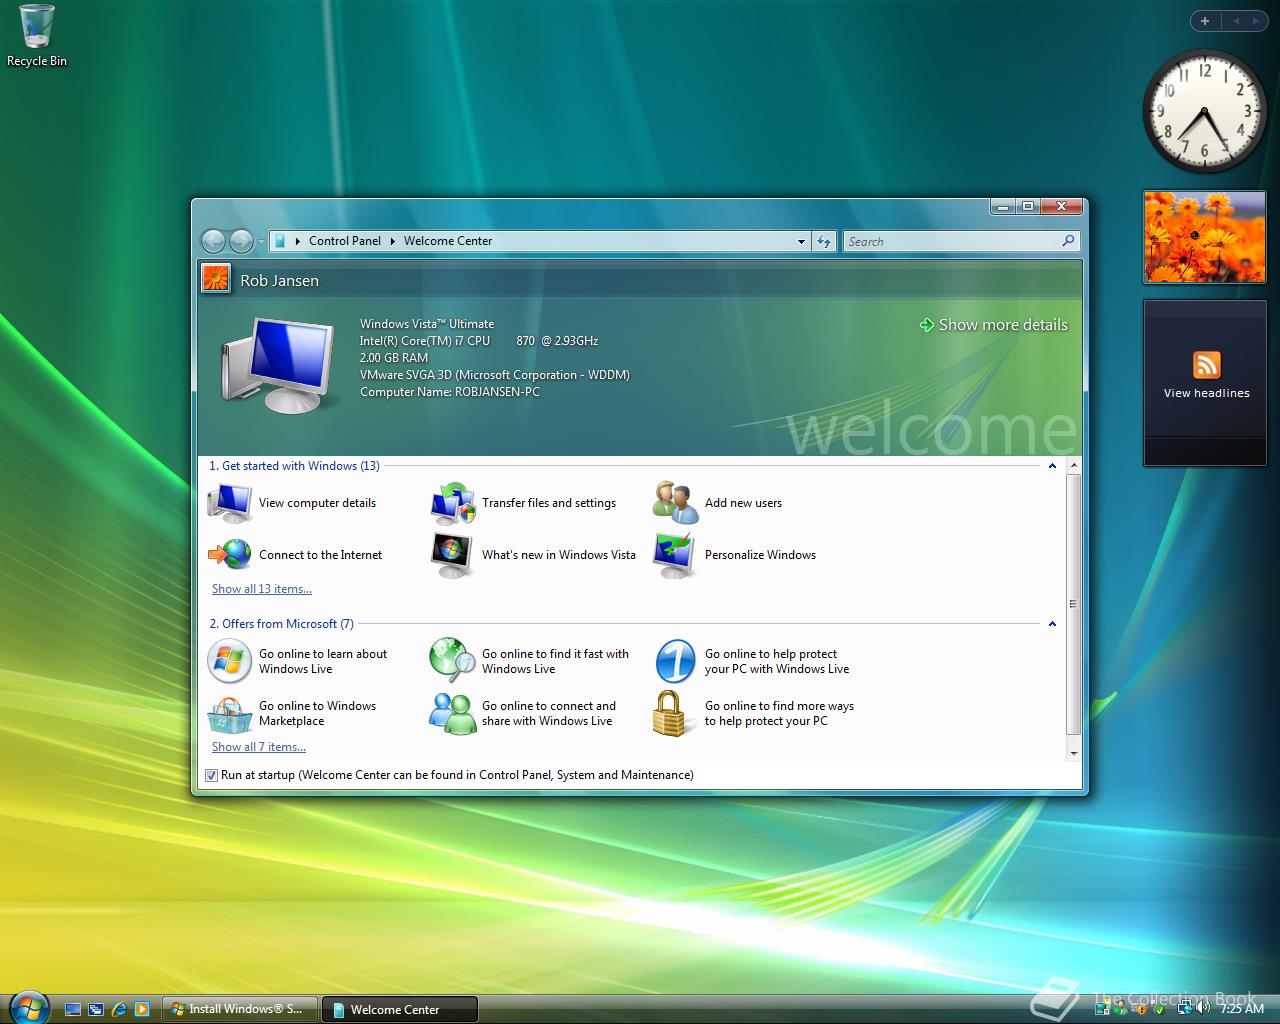Click the Back navigation arrow button

[213, 241]
